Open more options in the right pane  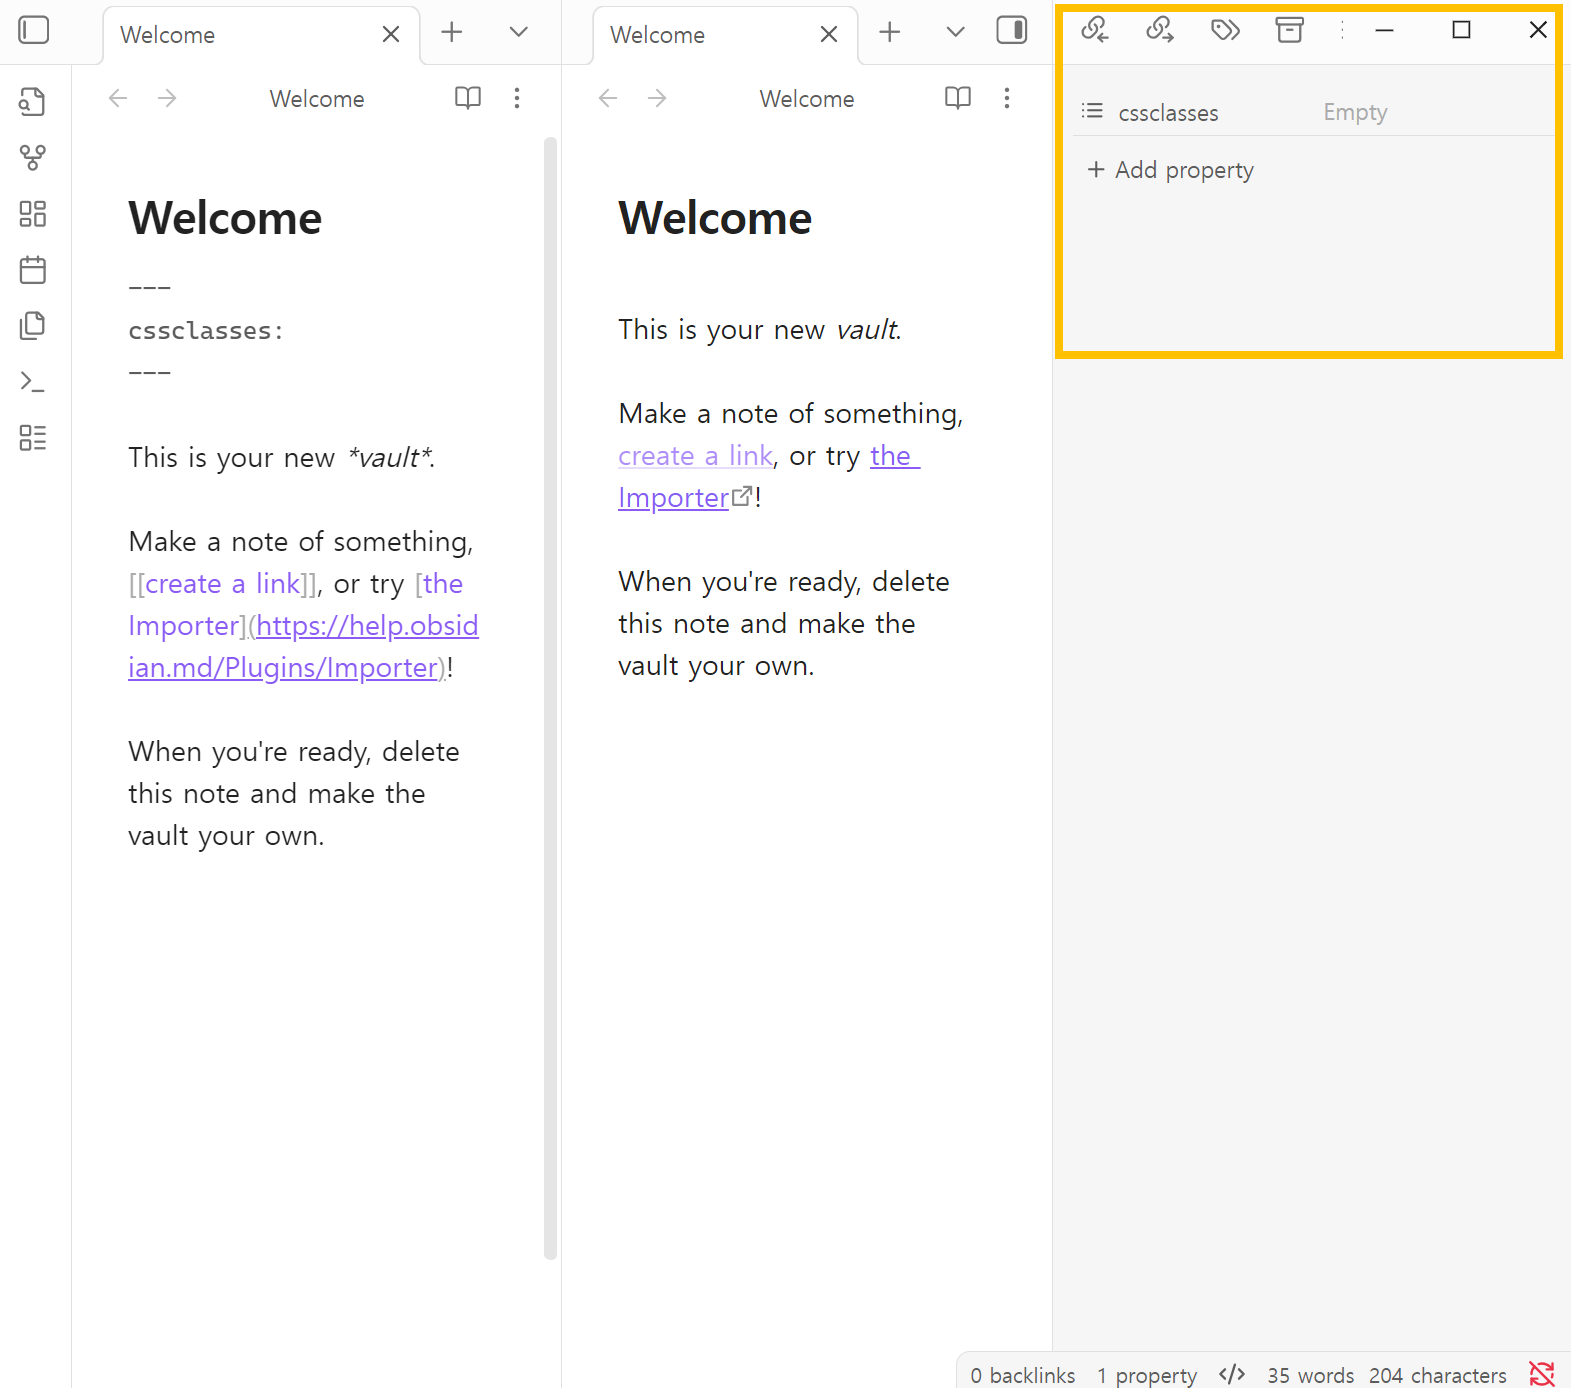(1007, 98)
